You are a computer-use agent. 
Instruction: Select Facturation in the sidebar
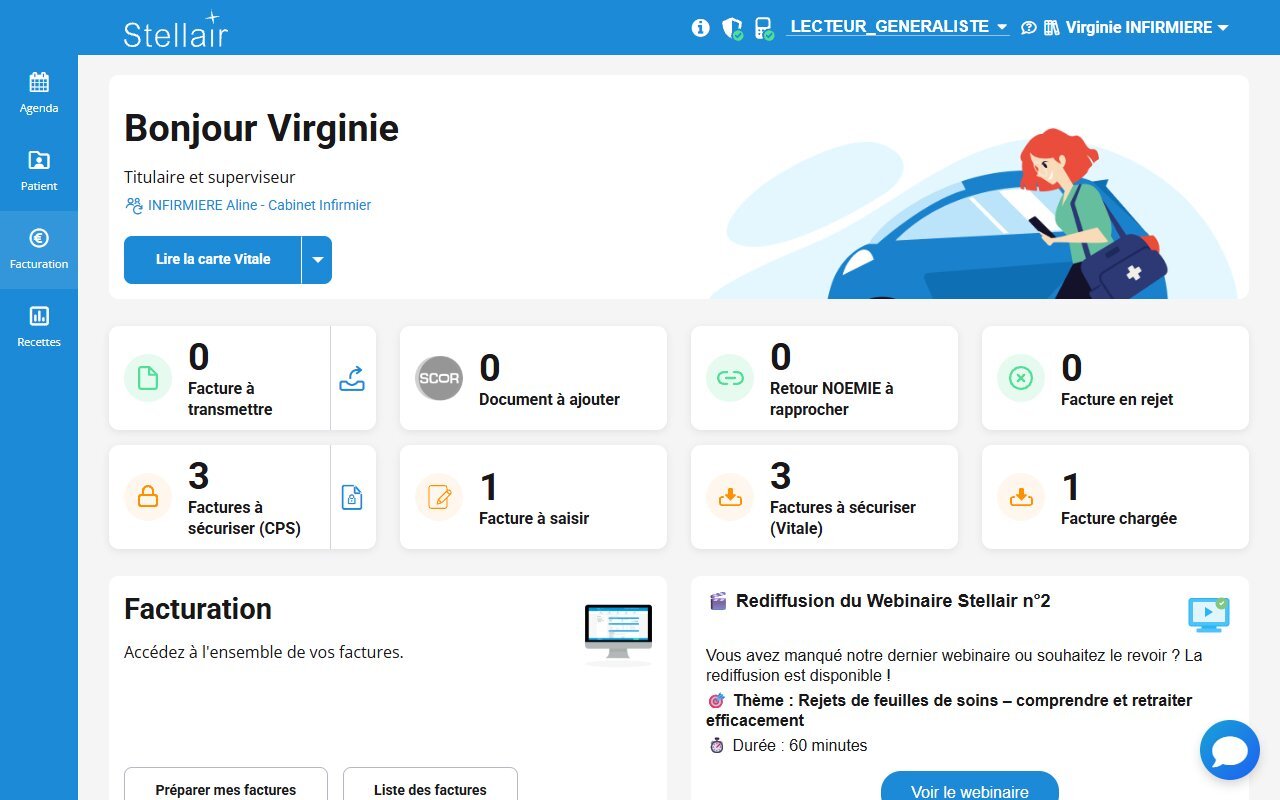tap(39, 249)
